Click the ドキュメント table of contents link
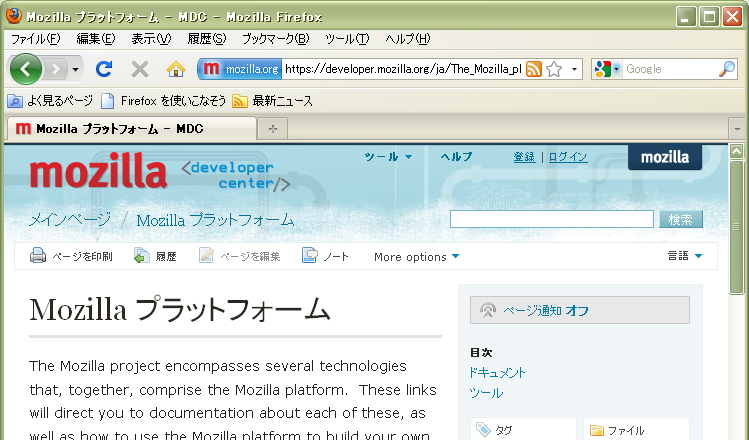 (x=497, y=373)
